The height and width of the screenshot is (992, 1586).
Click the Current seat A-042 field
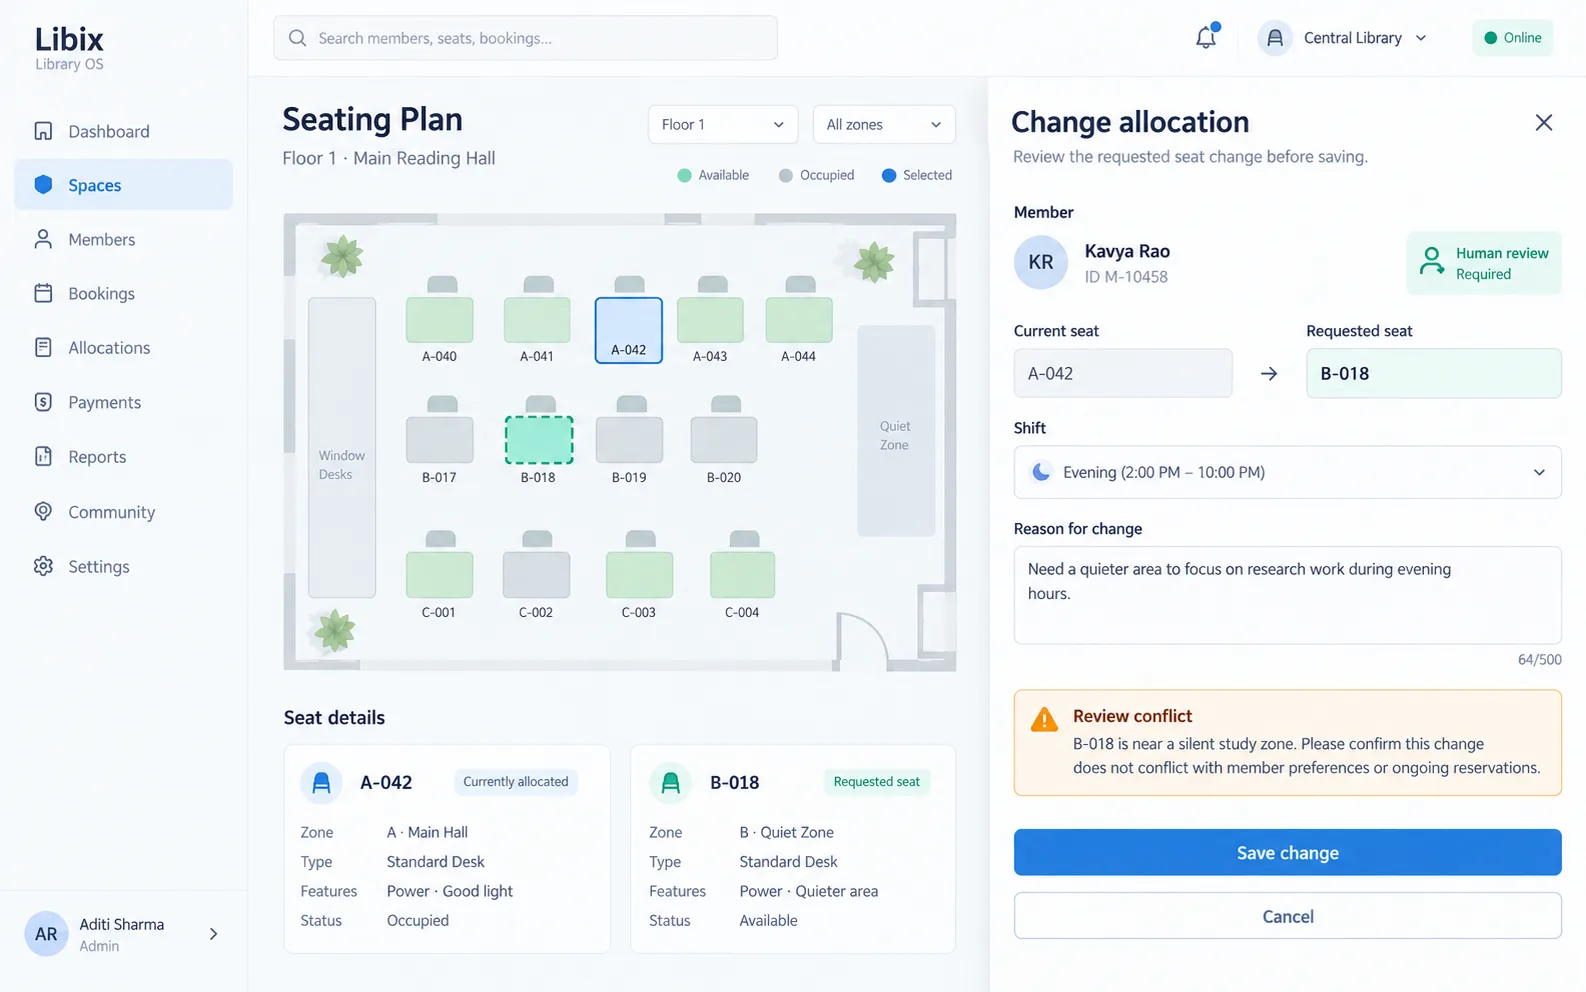click(1123, 373)
